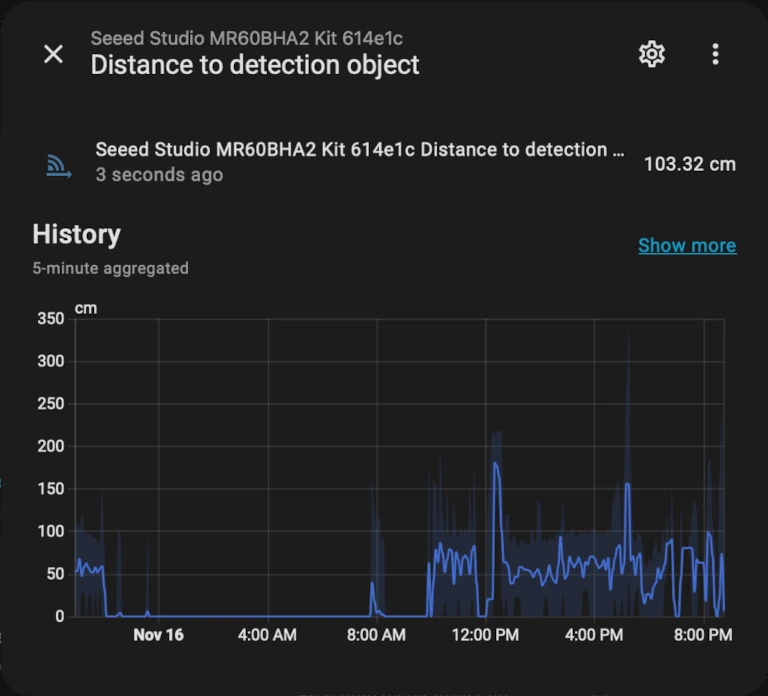Viewport: 768px width, 696px height.
Task: Click the Nov 16 date axis label
Action: click(158, 635)
